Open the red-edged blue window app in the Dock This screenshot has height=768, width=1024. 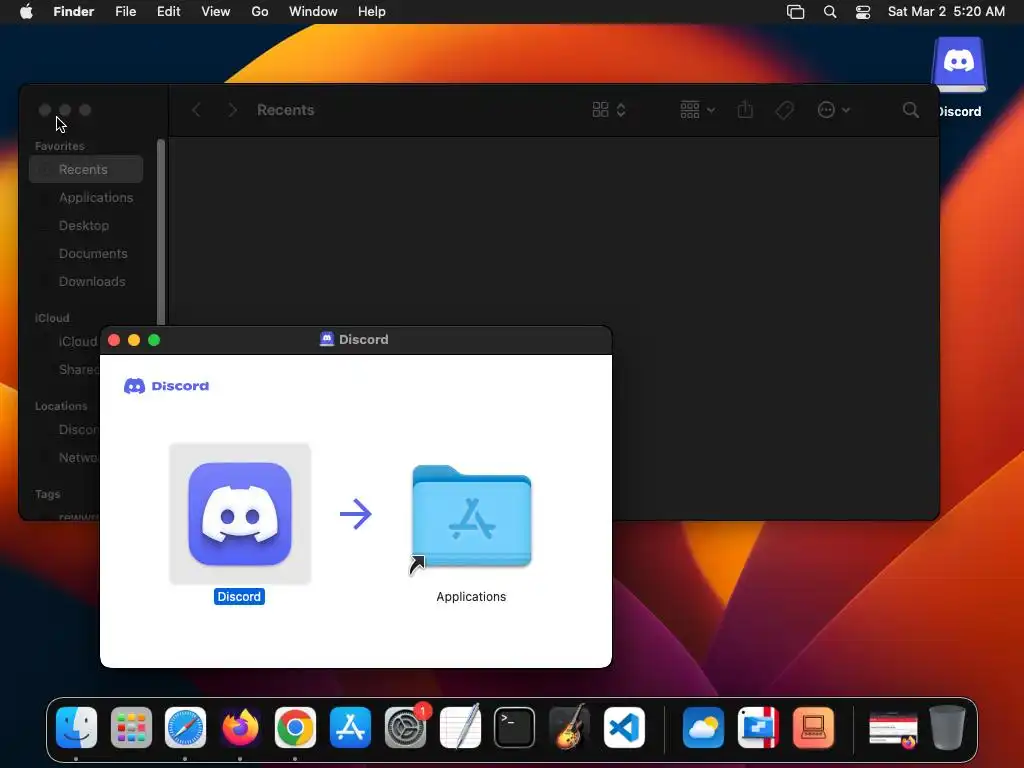(758, 728)
